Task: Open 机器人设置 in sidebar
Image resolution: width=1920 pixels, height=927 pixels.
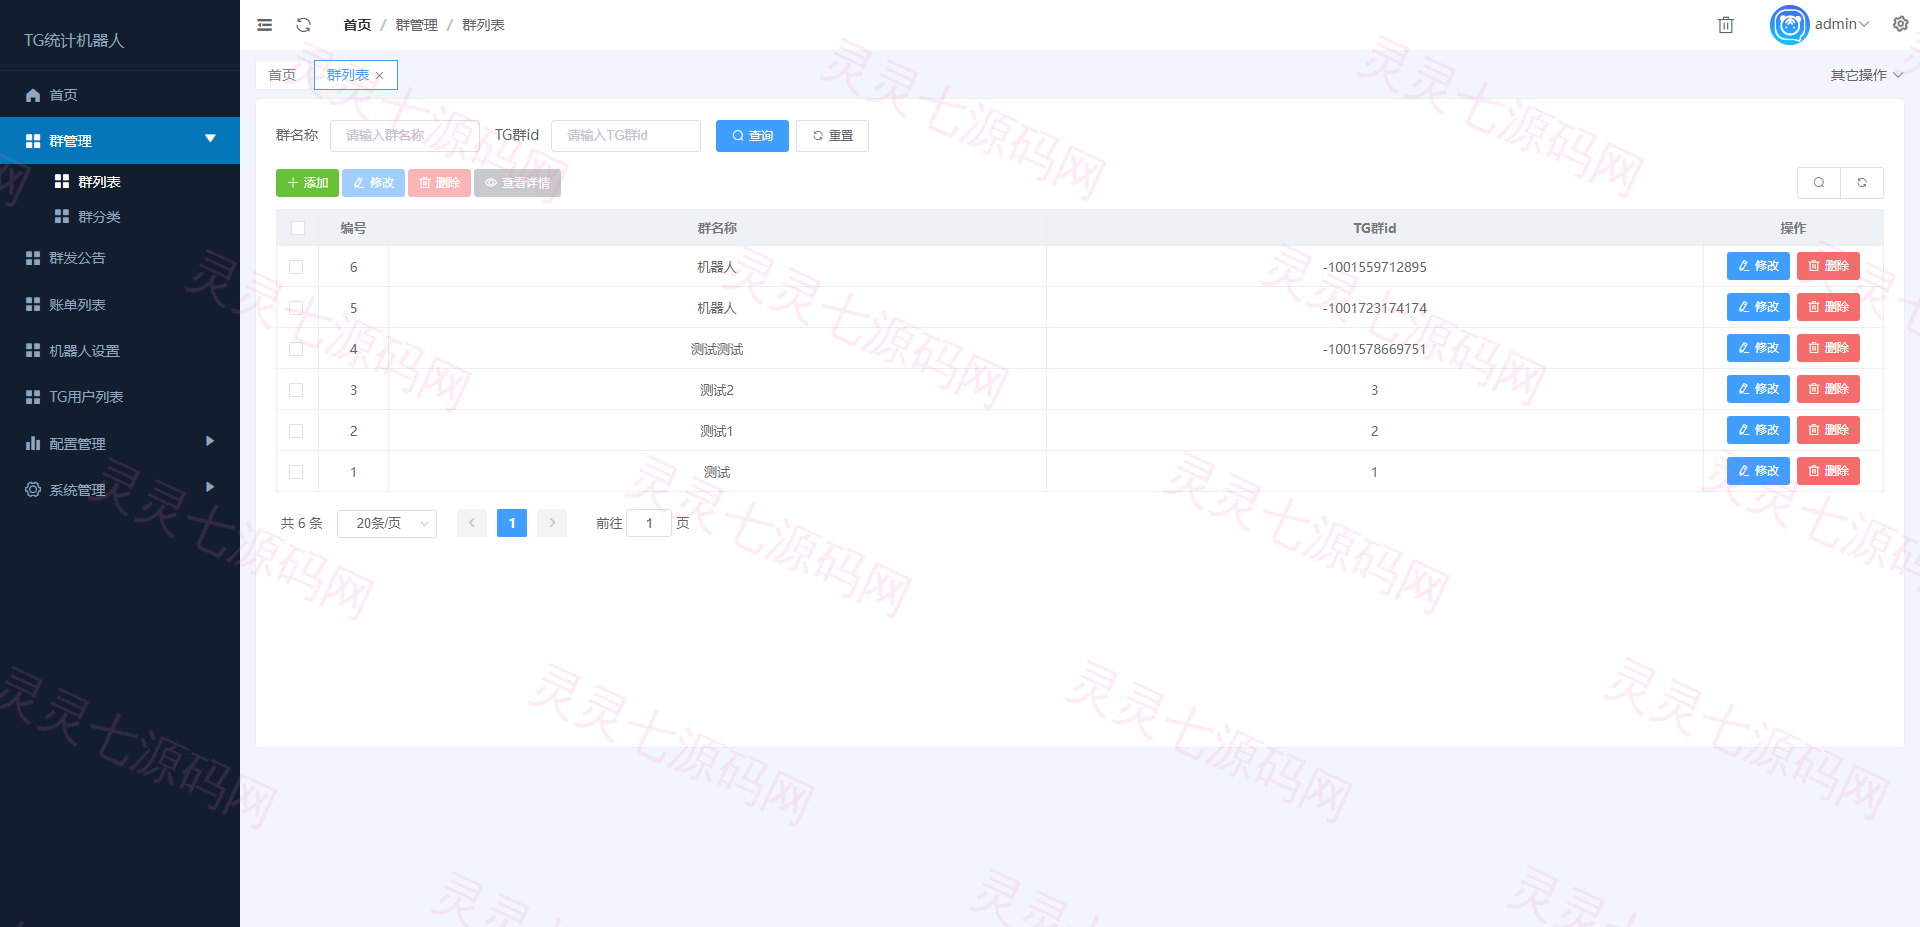Action: pyautogui.click(x=120, y=351)
